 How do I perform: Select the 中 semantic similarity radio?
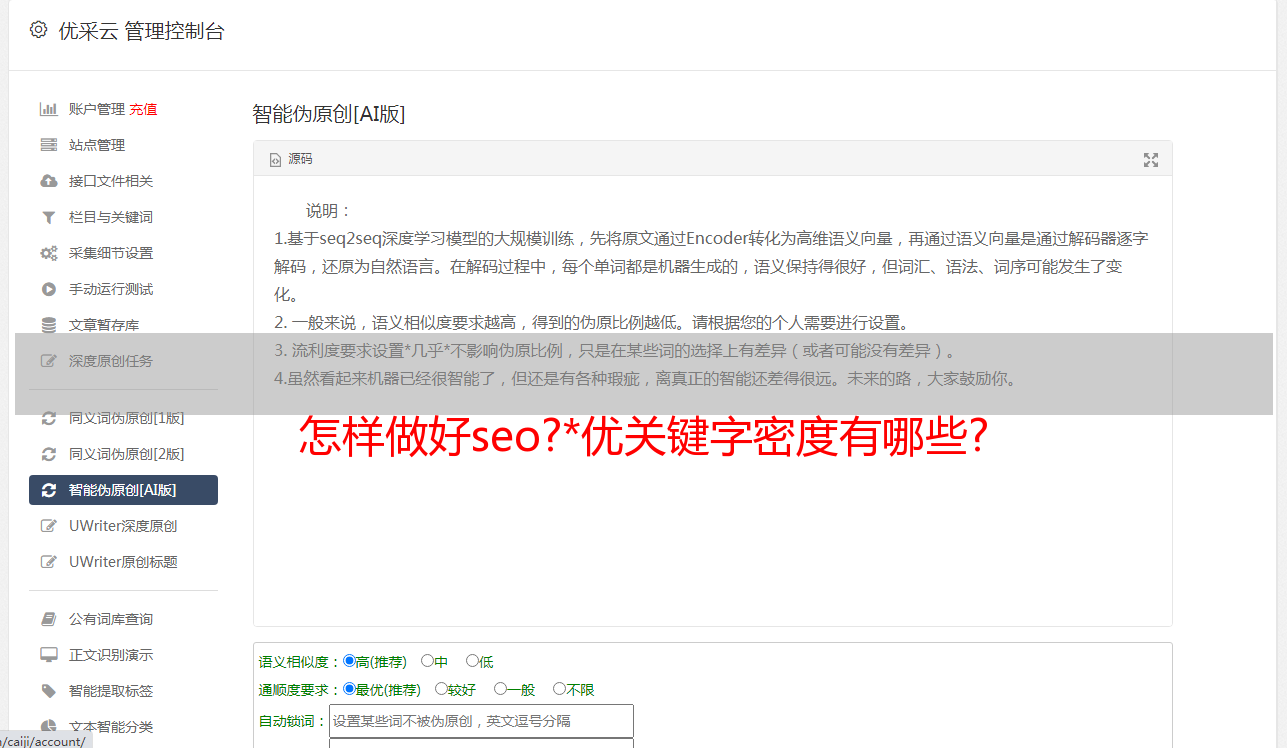434,661
